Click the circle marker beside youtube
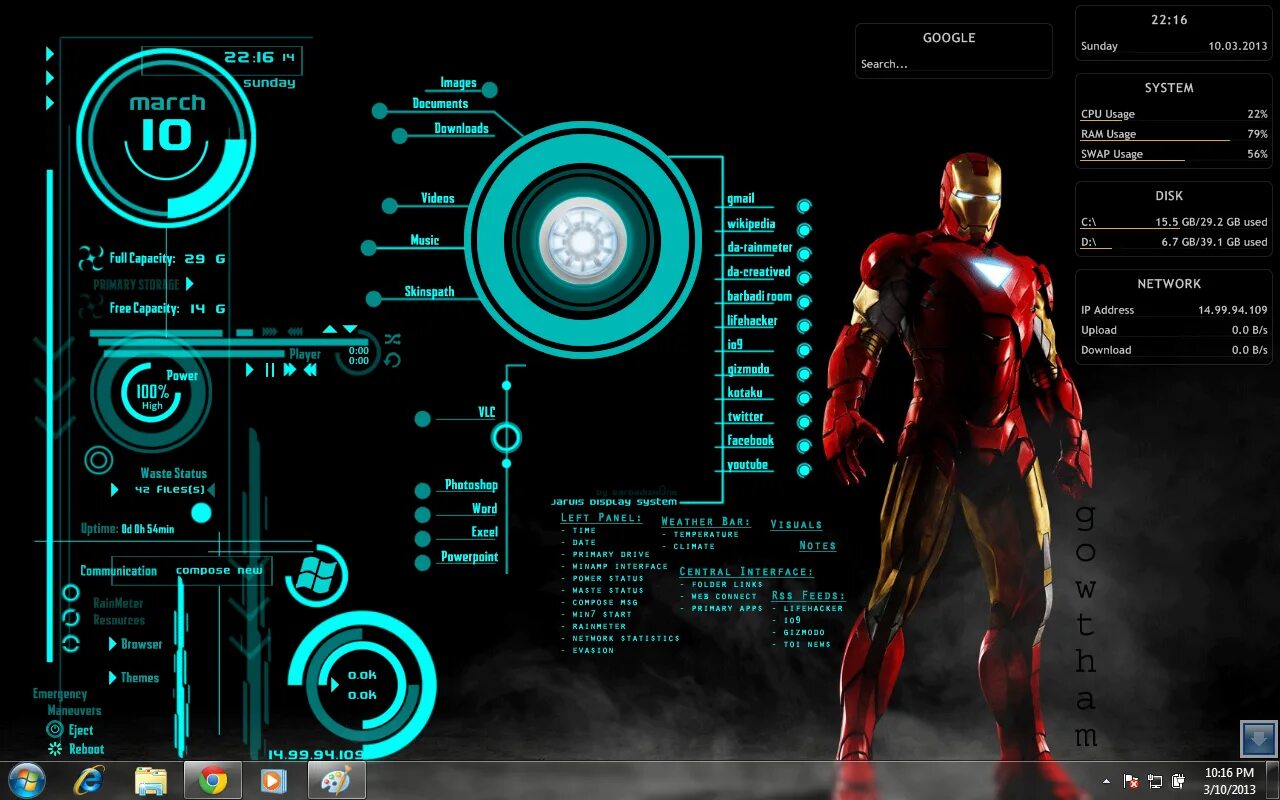Image resolution: width=1280 pixels, height=800 pixels. 804,470
